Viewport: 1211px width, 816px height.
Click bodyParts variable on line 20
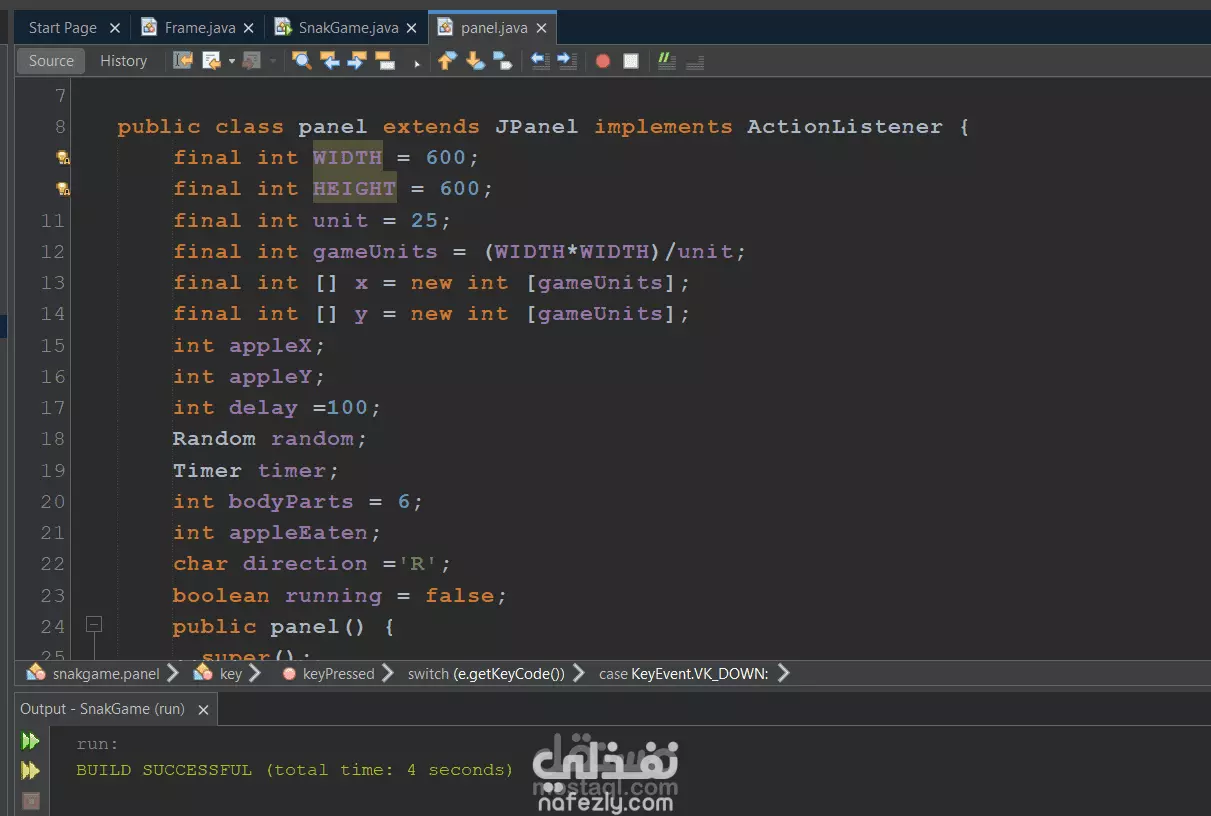pos(291,502)
